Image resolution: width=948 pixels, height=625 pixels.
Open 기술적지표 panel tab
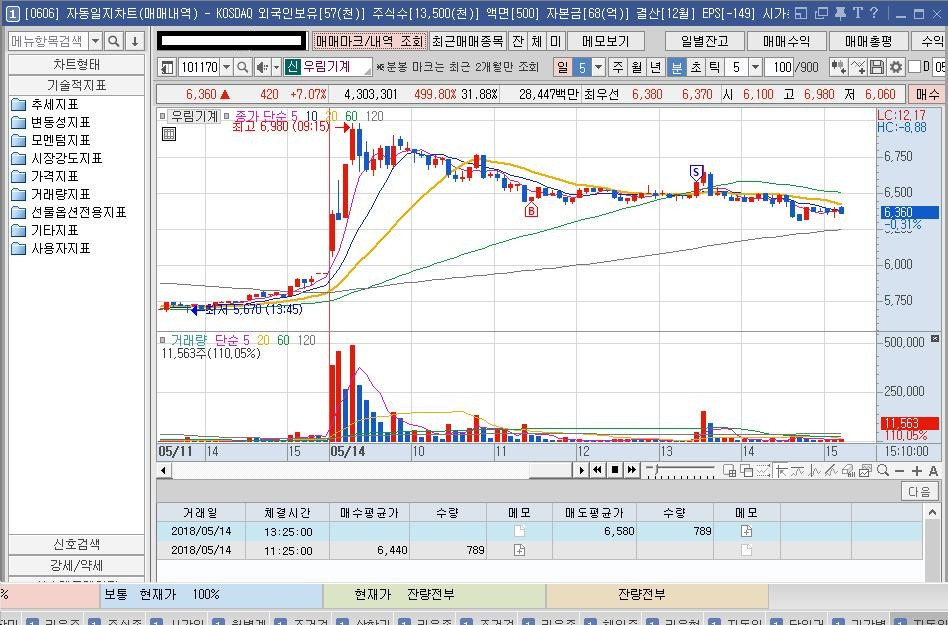76,85
